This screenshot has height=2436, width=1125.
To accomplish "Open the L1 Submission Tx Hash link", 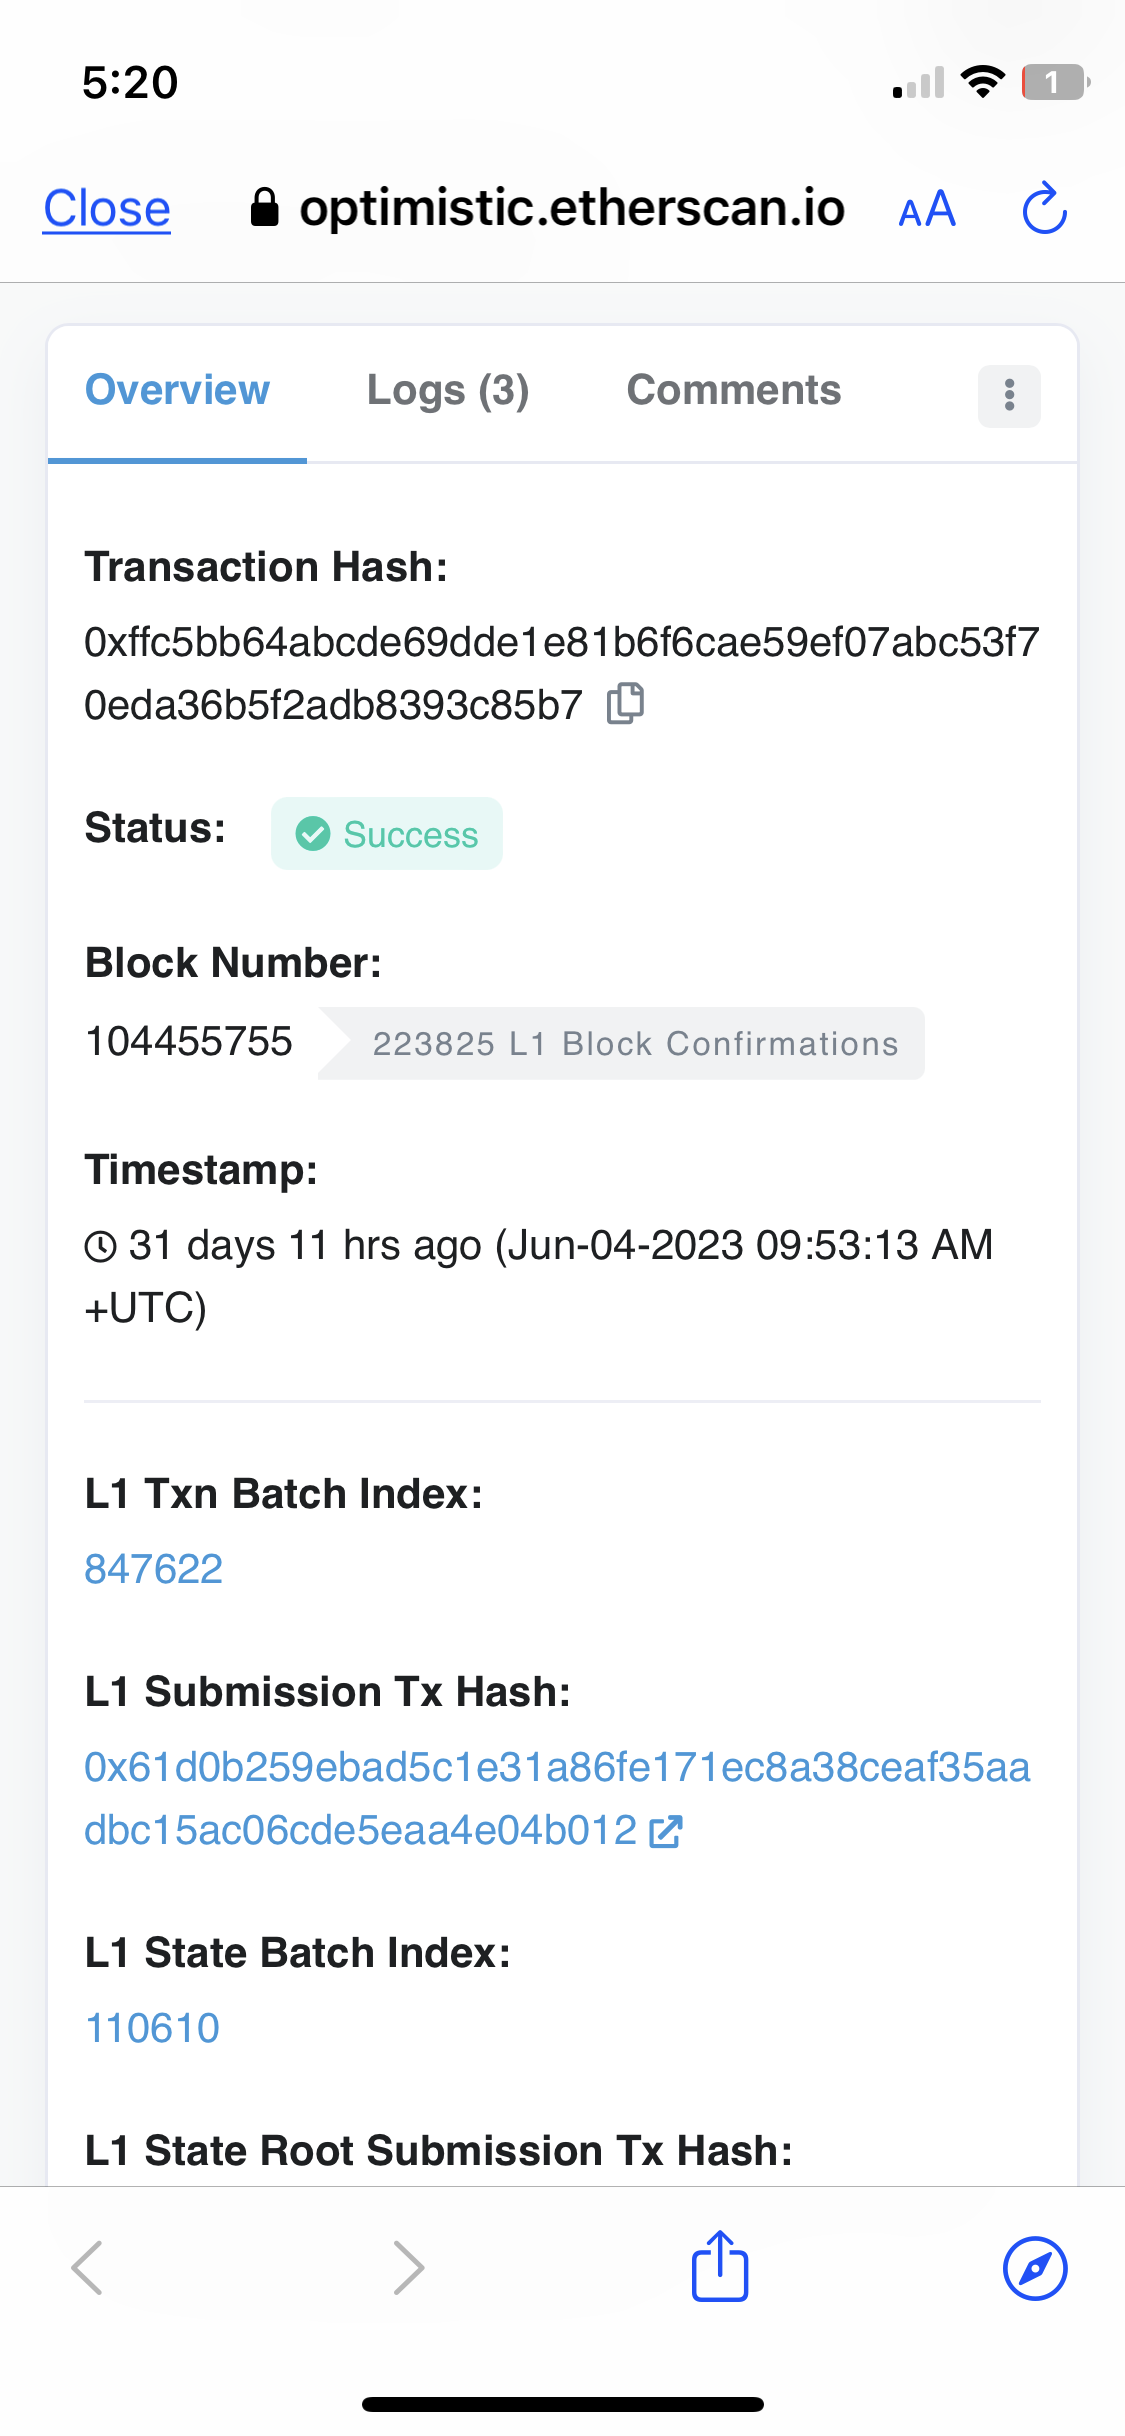I will click(556, 1768).
